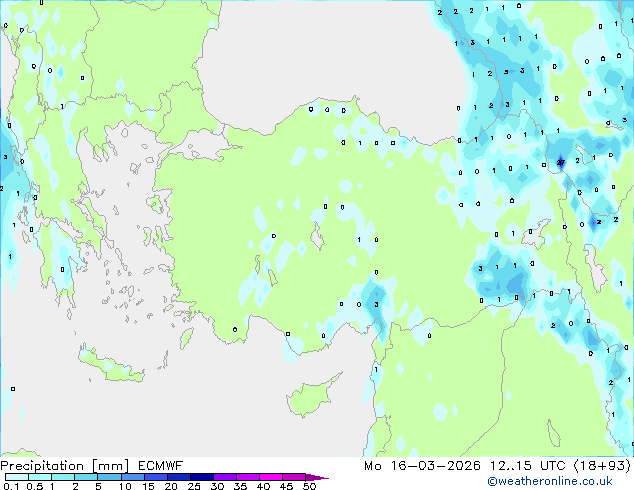The height and width of the screenshot is (490, 634).
Task: Pick the lightest 0.1–0.5 mm legend swatch
Action: 17,477
